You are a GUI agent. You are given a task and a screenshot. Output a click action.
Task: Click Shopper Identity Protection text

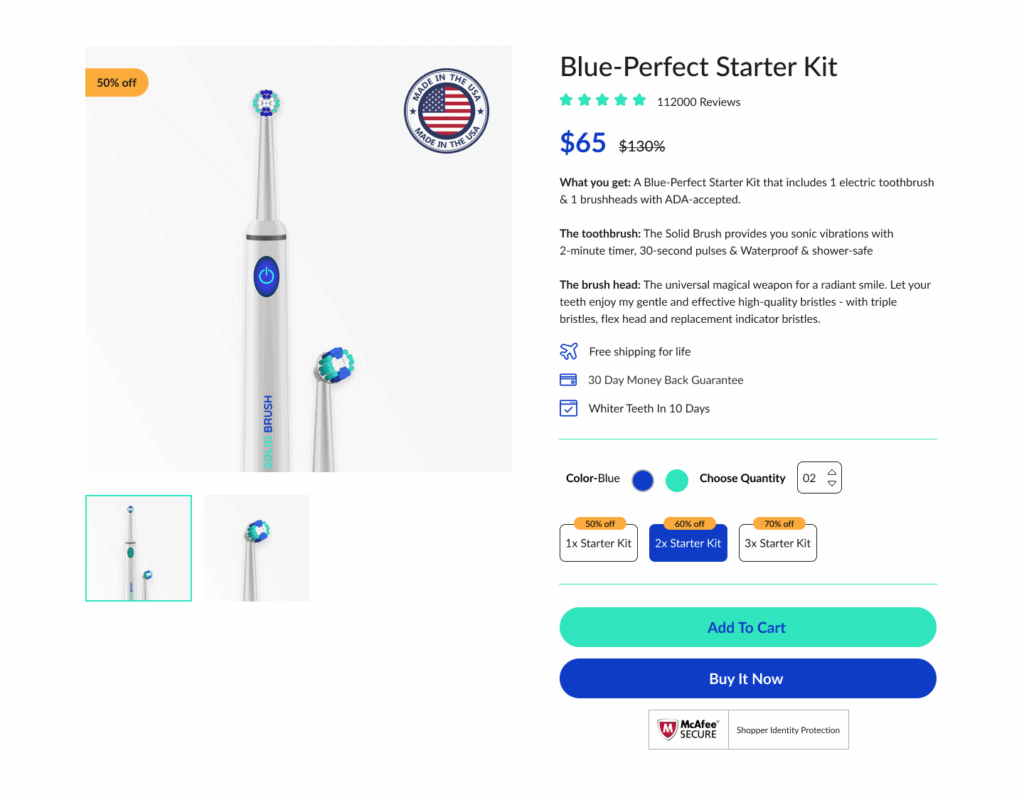pos(788,730)
